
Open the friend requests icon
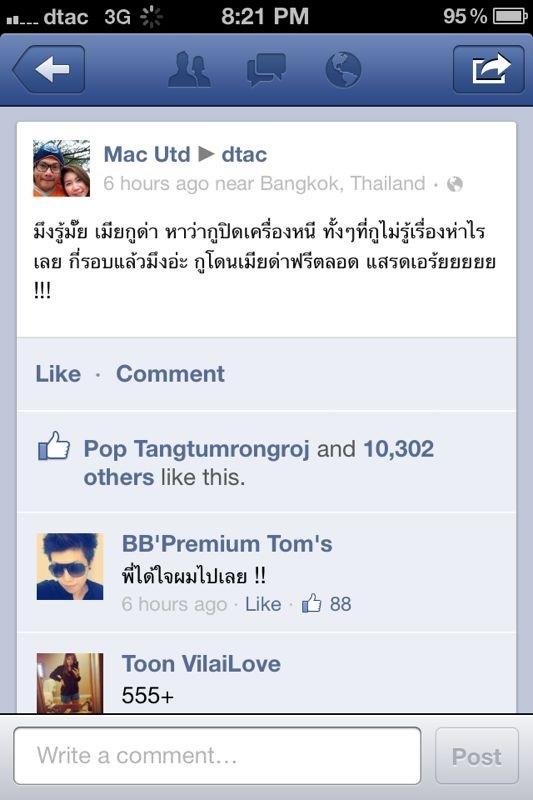[189, 69]
